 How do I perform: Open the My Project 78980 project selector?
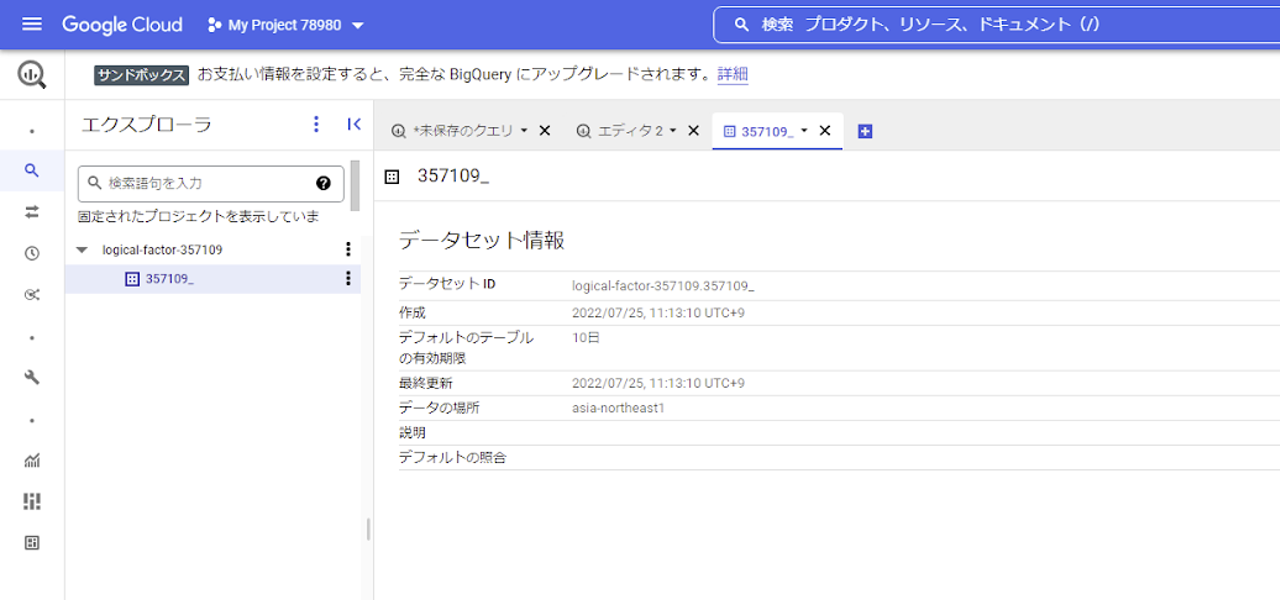click(286, 25)
